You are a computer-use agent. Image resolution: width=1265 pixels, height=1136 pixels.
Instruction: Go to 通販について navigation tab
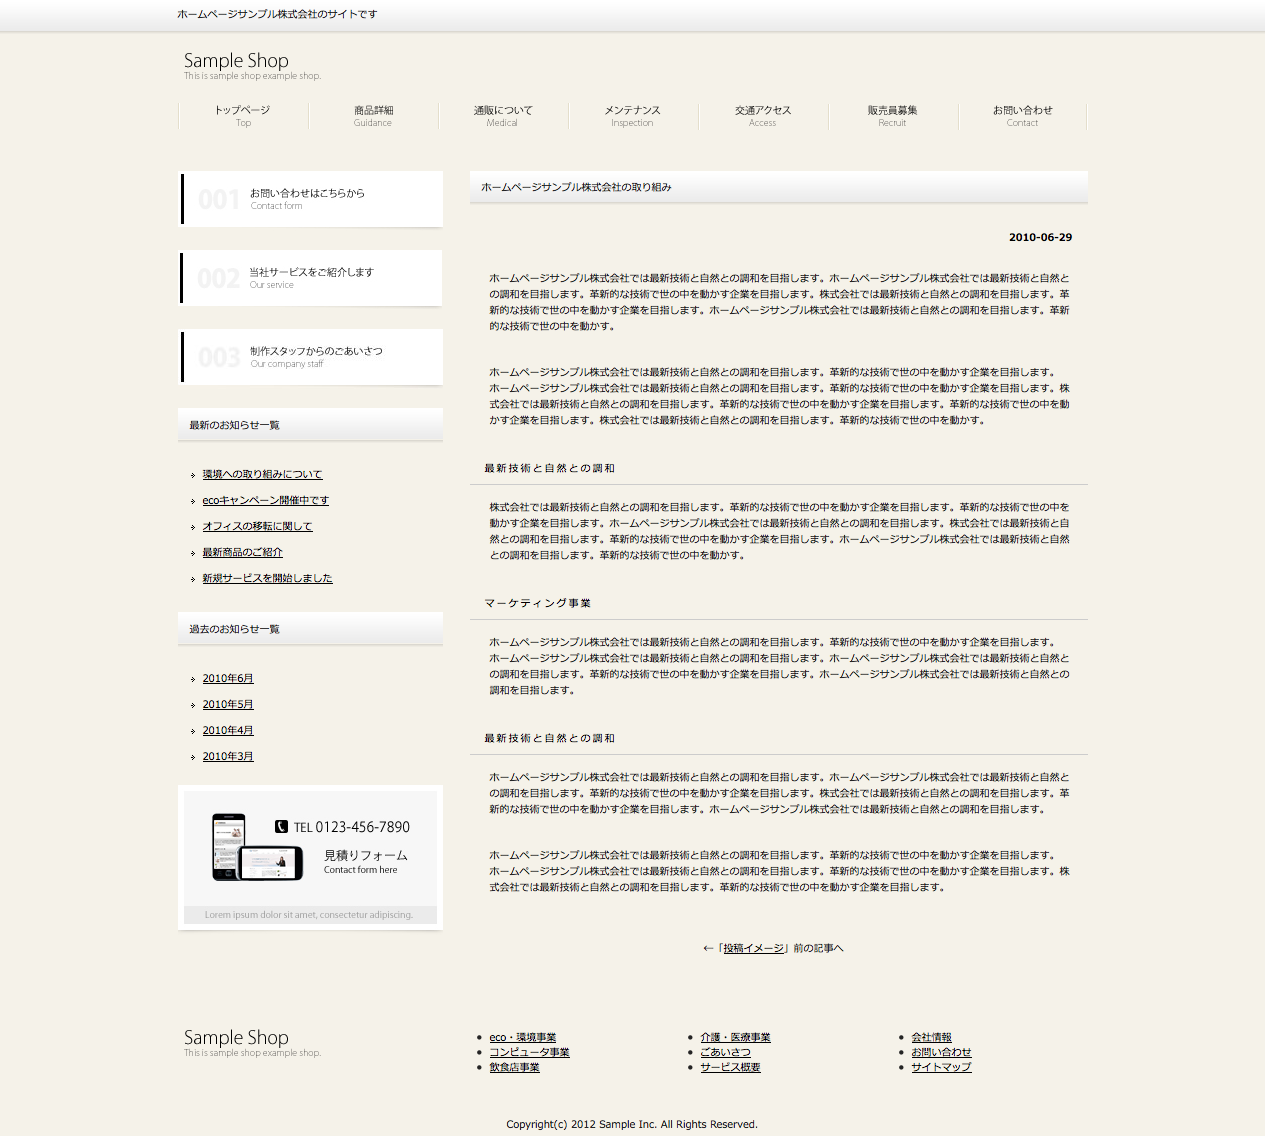(x=503, y=116)
